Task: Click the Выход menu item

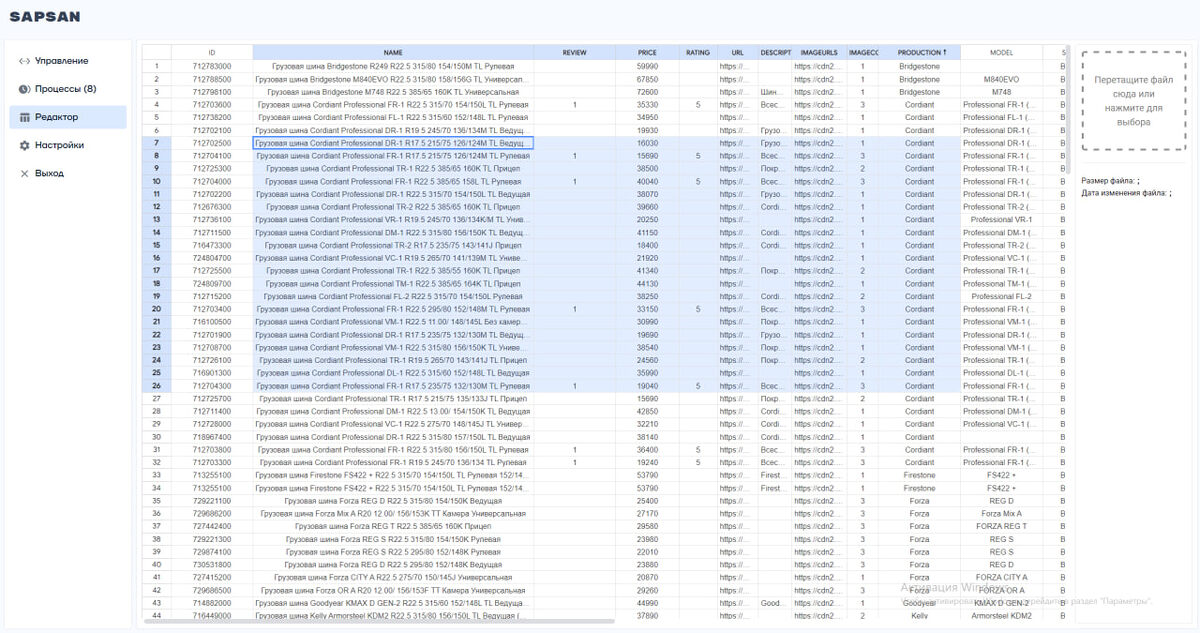Action: (68, 173)
